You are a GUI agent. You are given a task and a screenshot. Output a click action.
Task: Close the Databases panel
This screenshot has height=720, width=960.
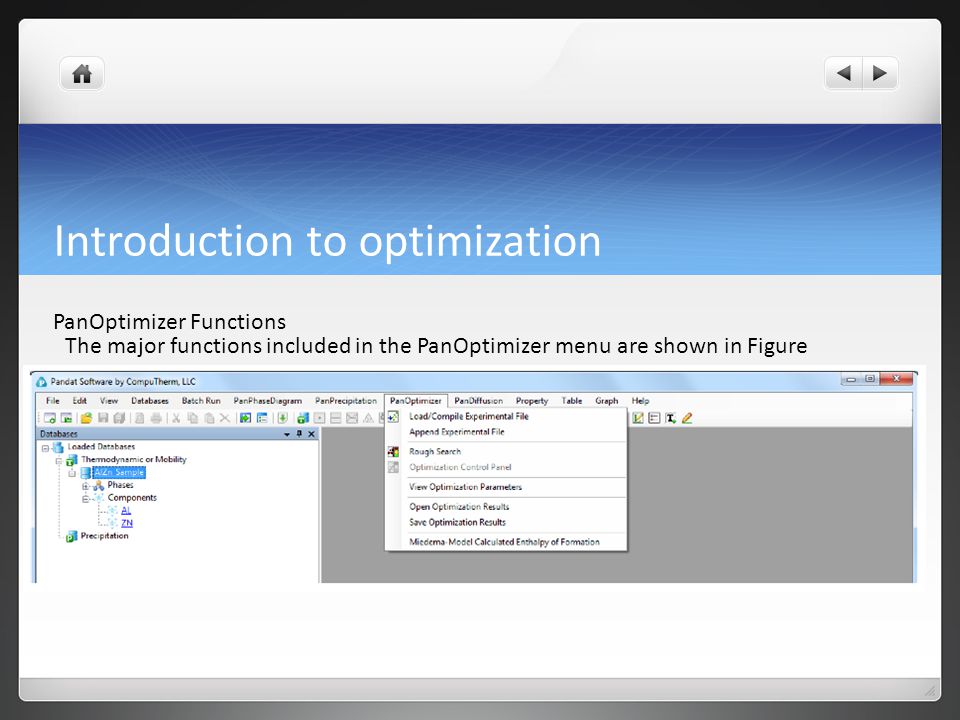tap(312, 434)
